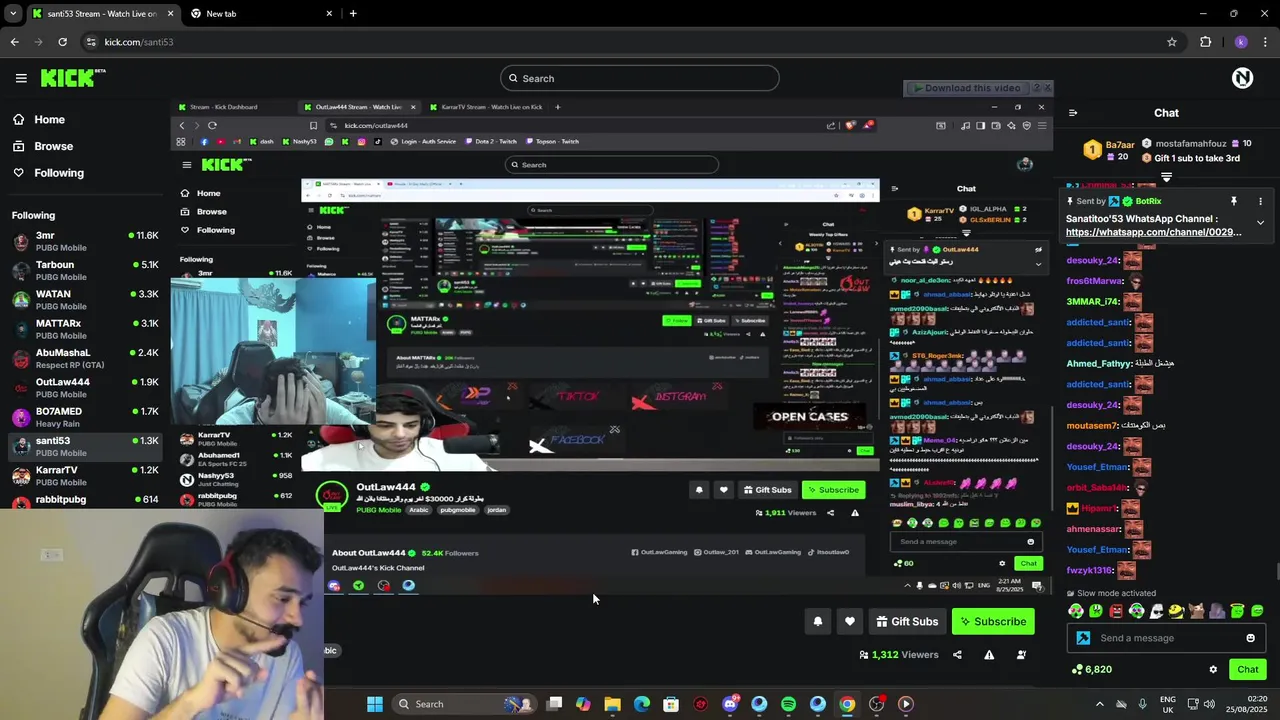Open the Kick hamburger menu
Screen dimensions: 1280x720
pyautogui.click(x=21, y=78)
